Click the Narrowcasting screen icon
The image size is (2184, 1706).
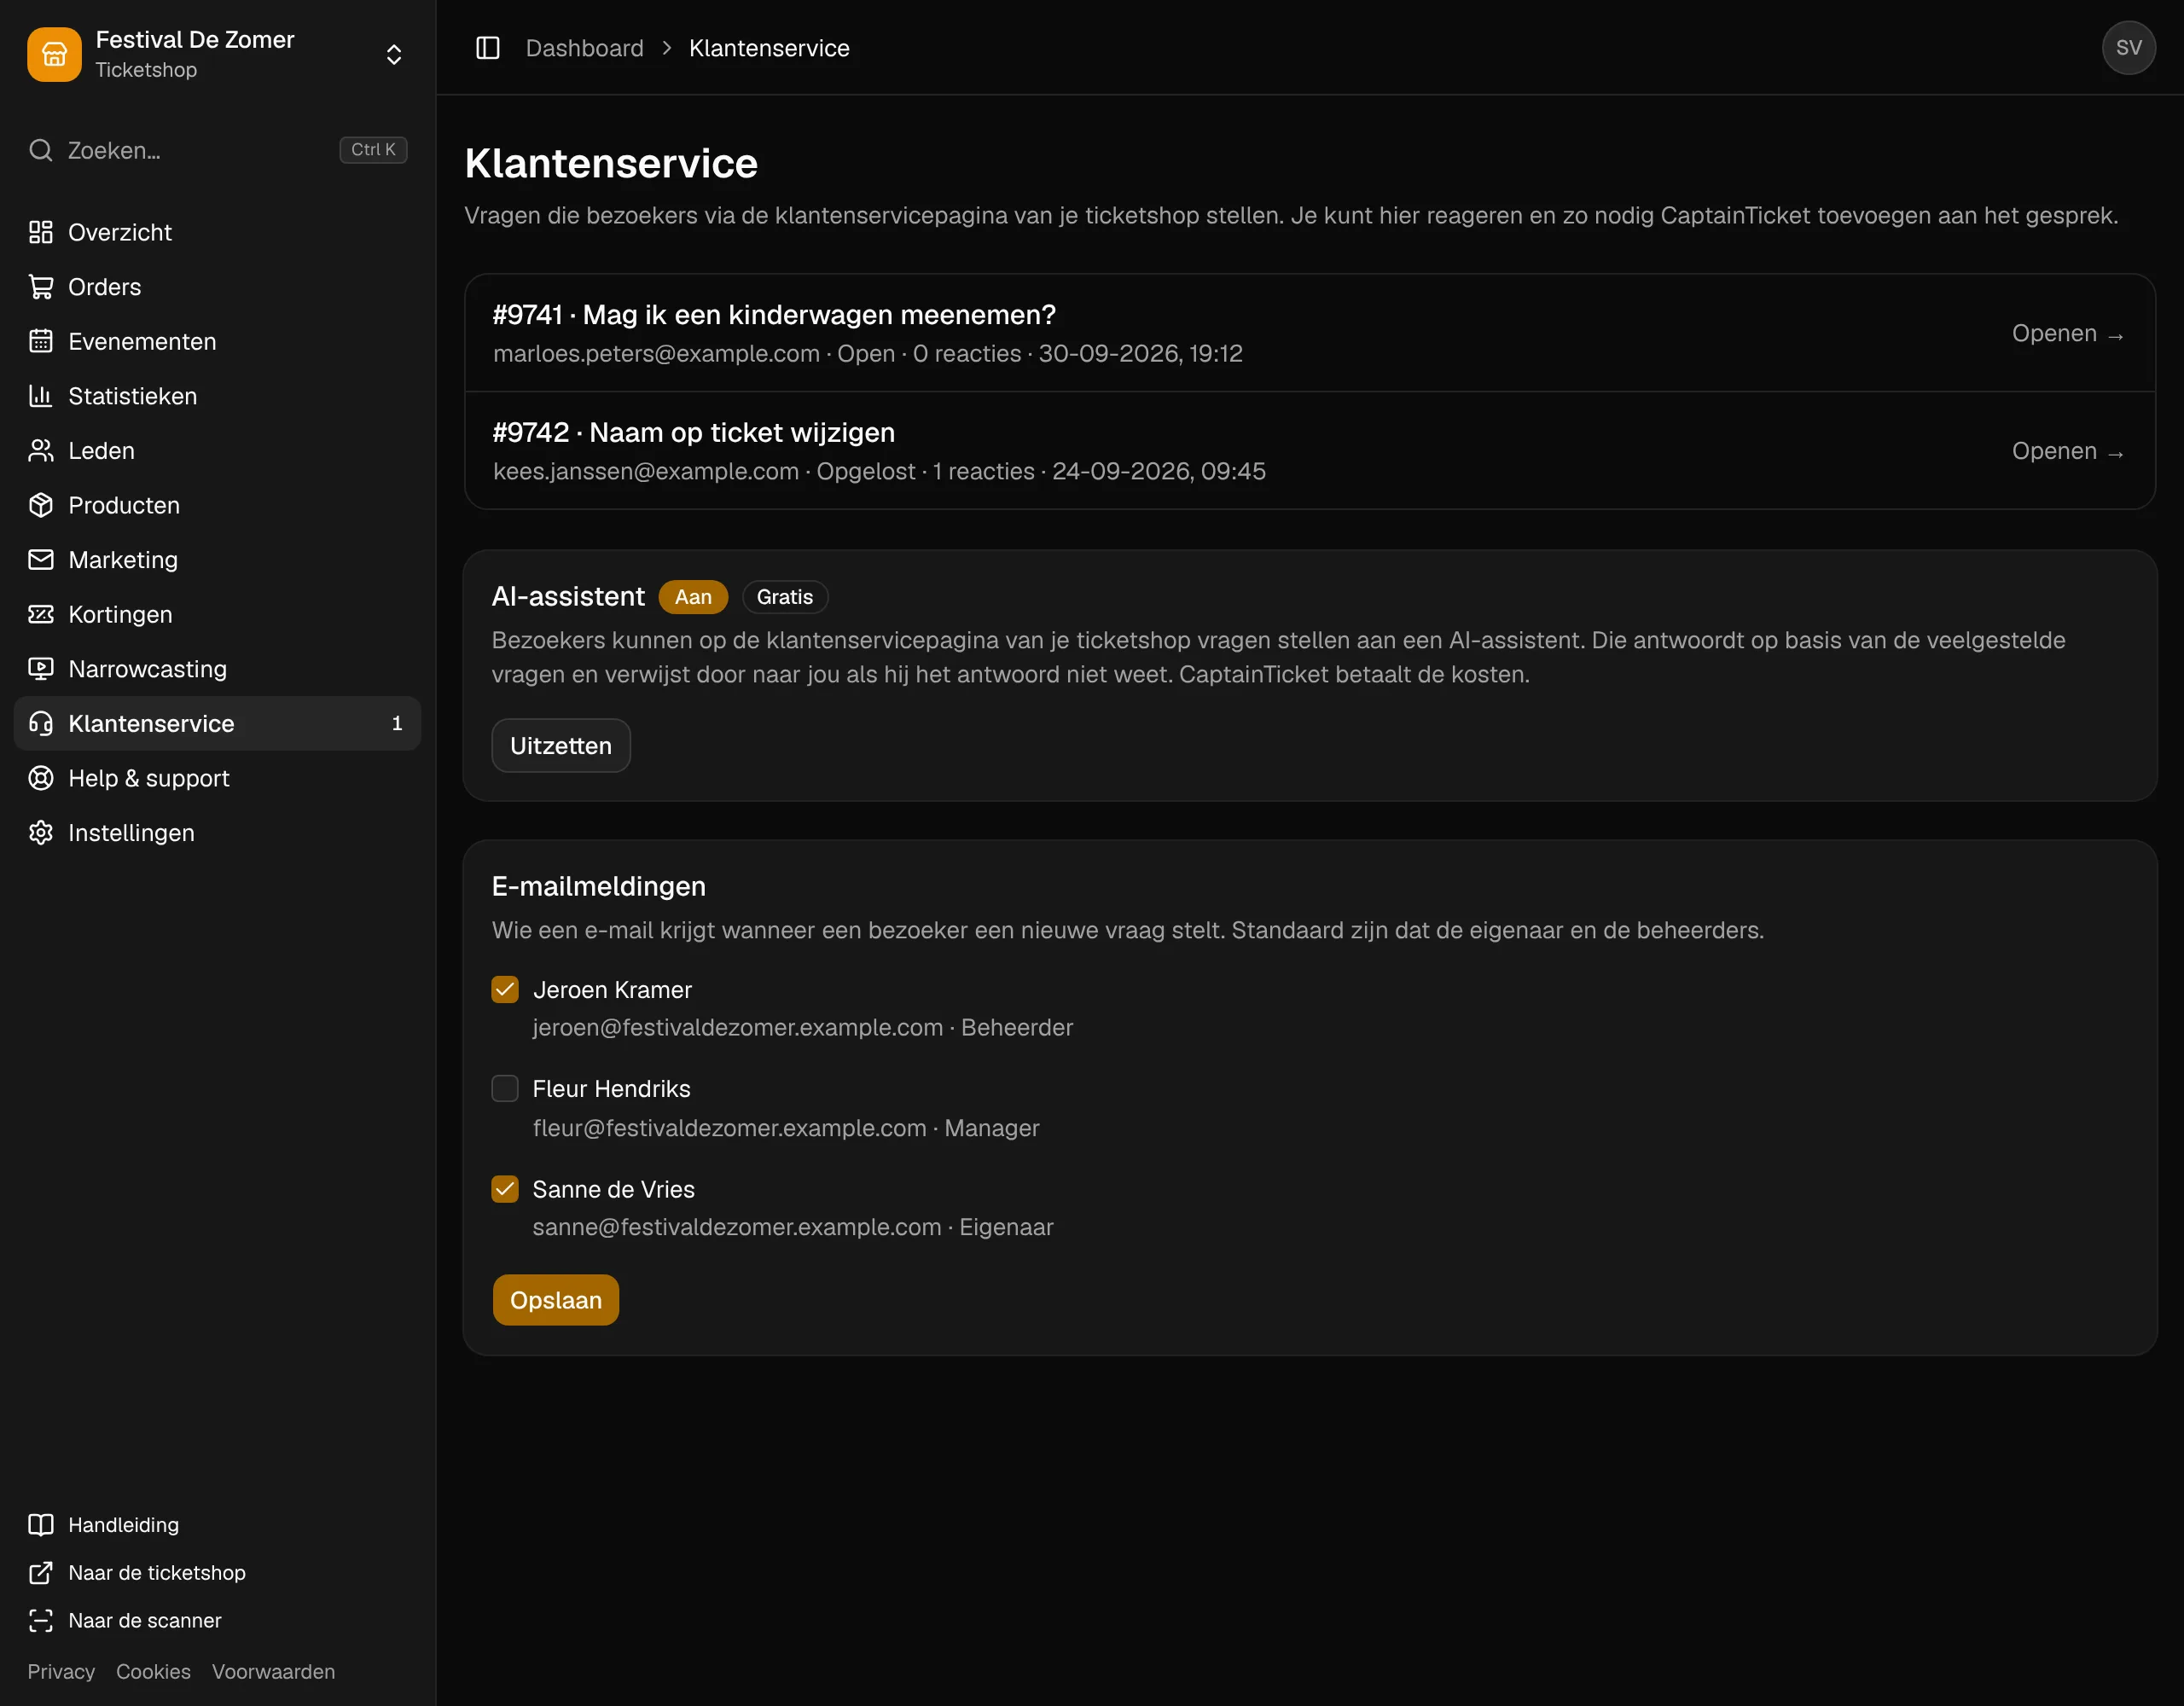41,668
